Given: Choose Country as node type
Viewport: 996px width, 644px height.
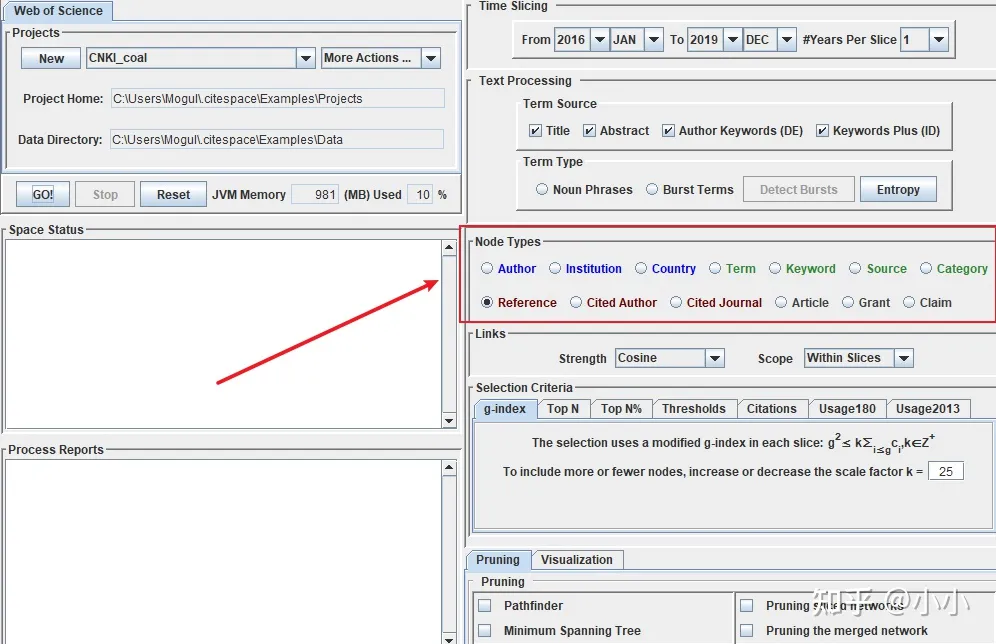Looking at the screenshot, I should (x=641, y=268).
